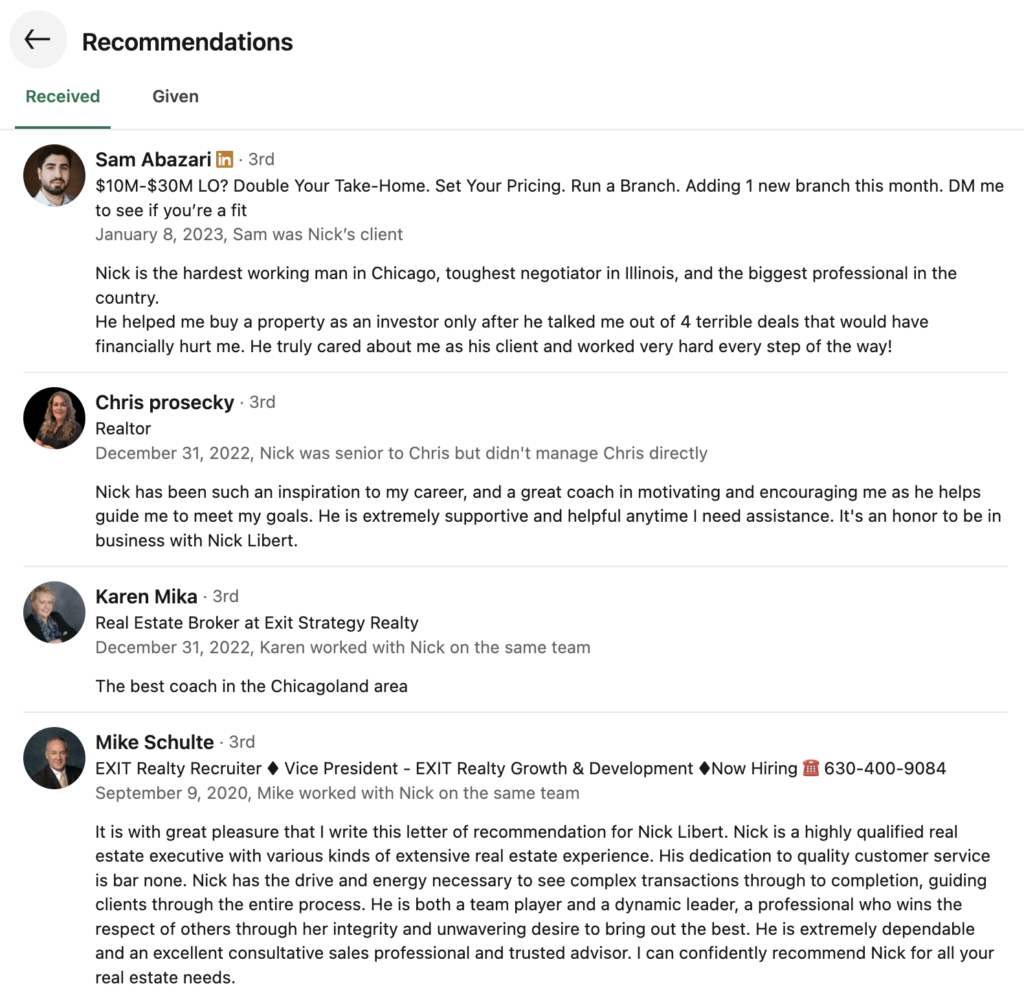Click "The best coach in the Chicagoland area" text
Viewport: 1024px width, 997px height.
point(251,687)
